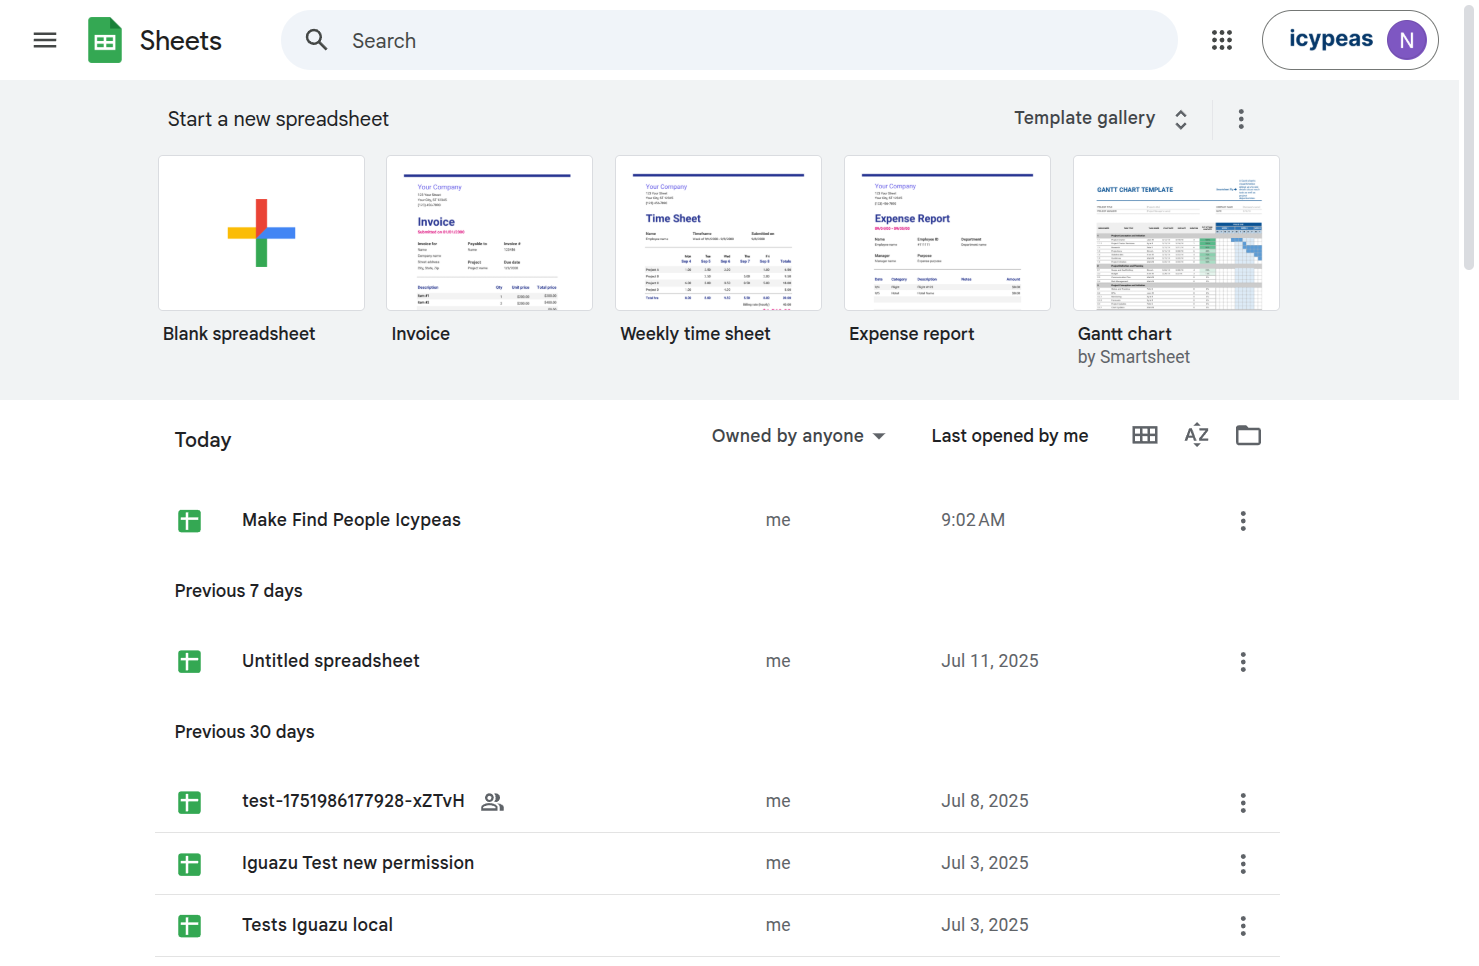The image size is (1479, 966).
Task: Select the Expense report template
Action: click(947, 233)
